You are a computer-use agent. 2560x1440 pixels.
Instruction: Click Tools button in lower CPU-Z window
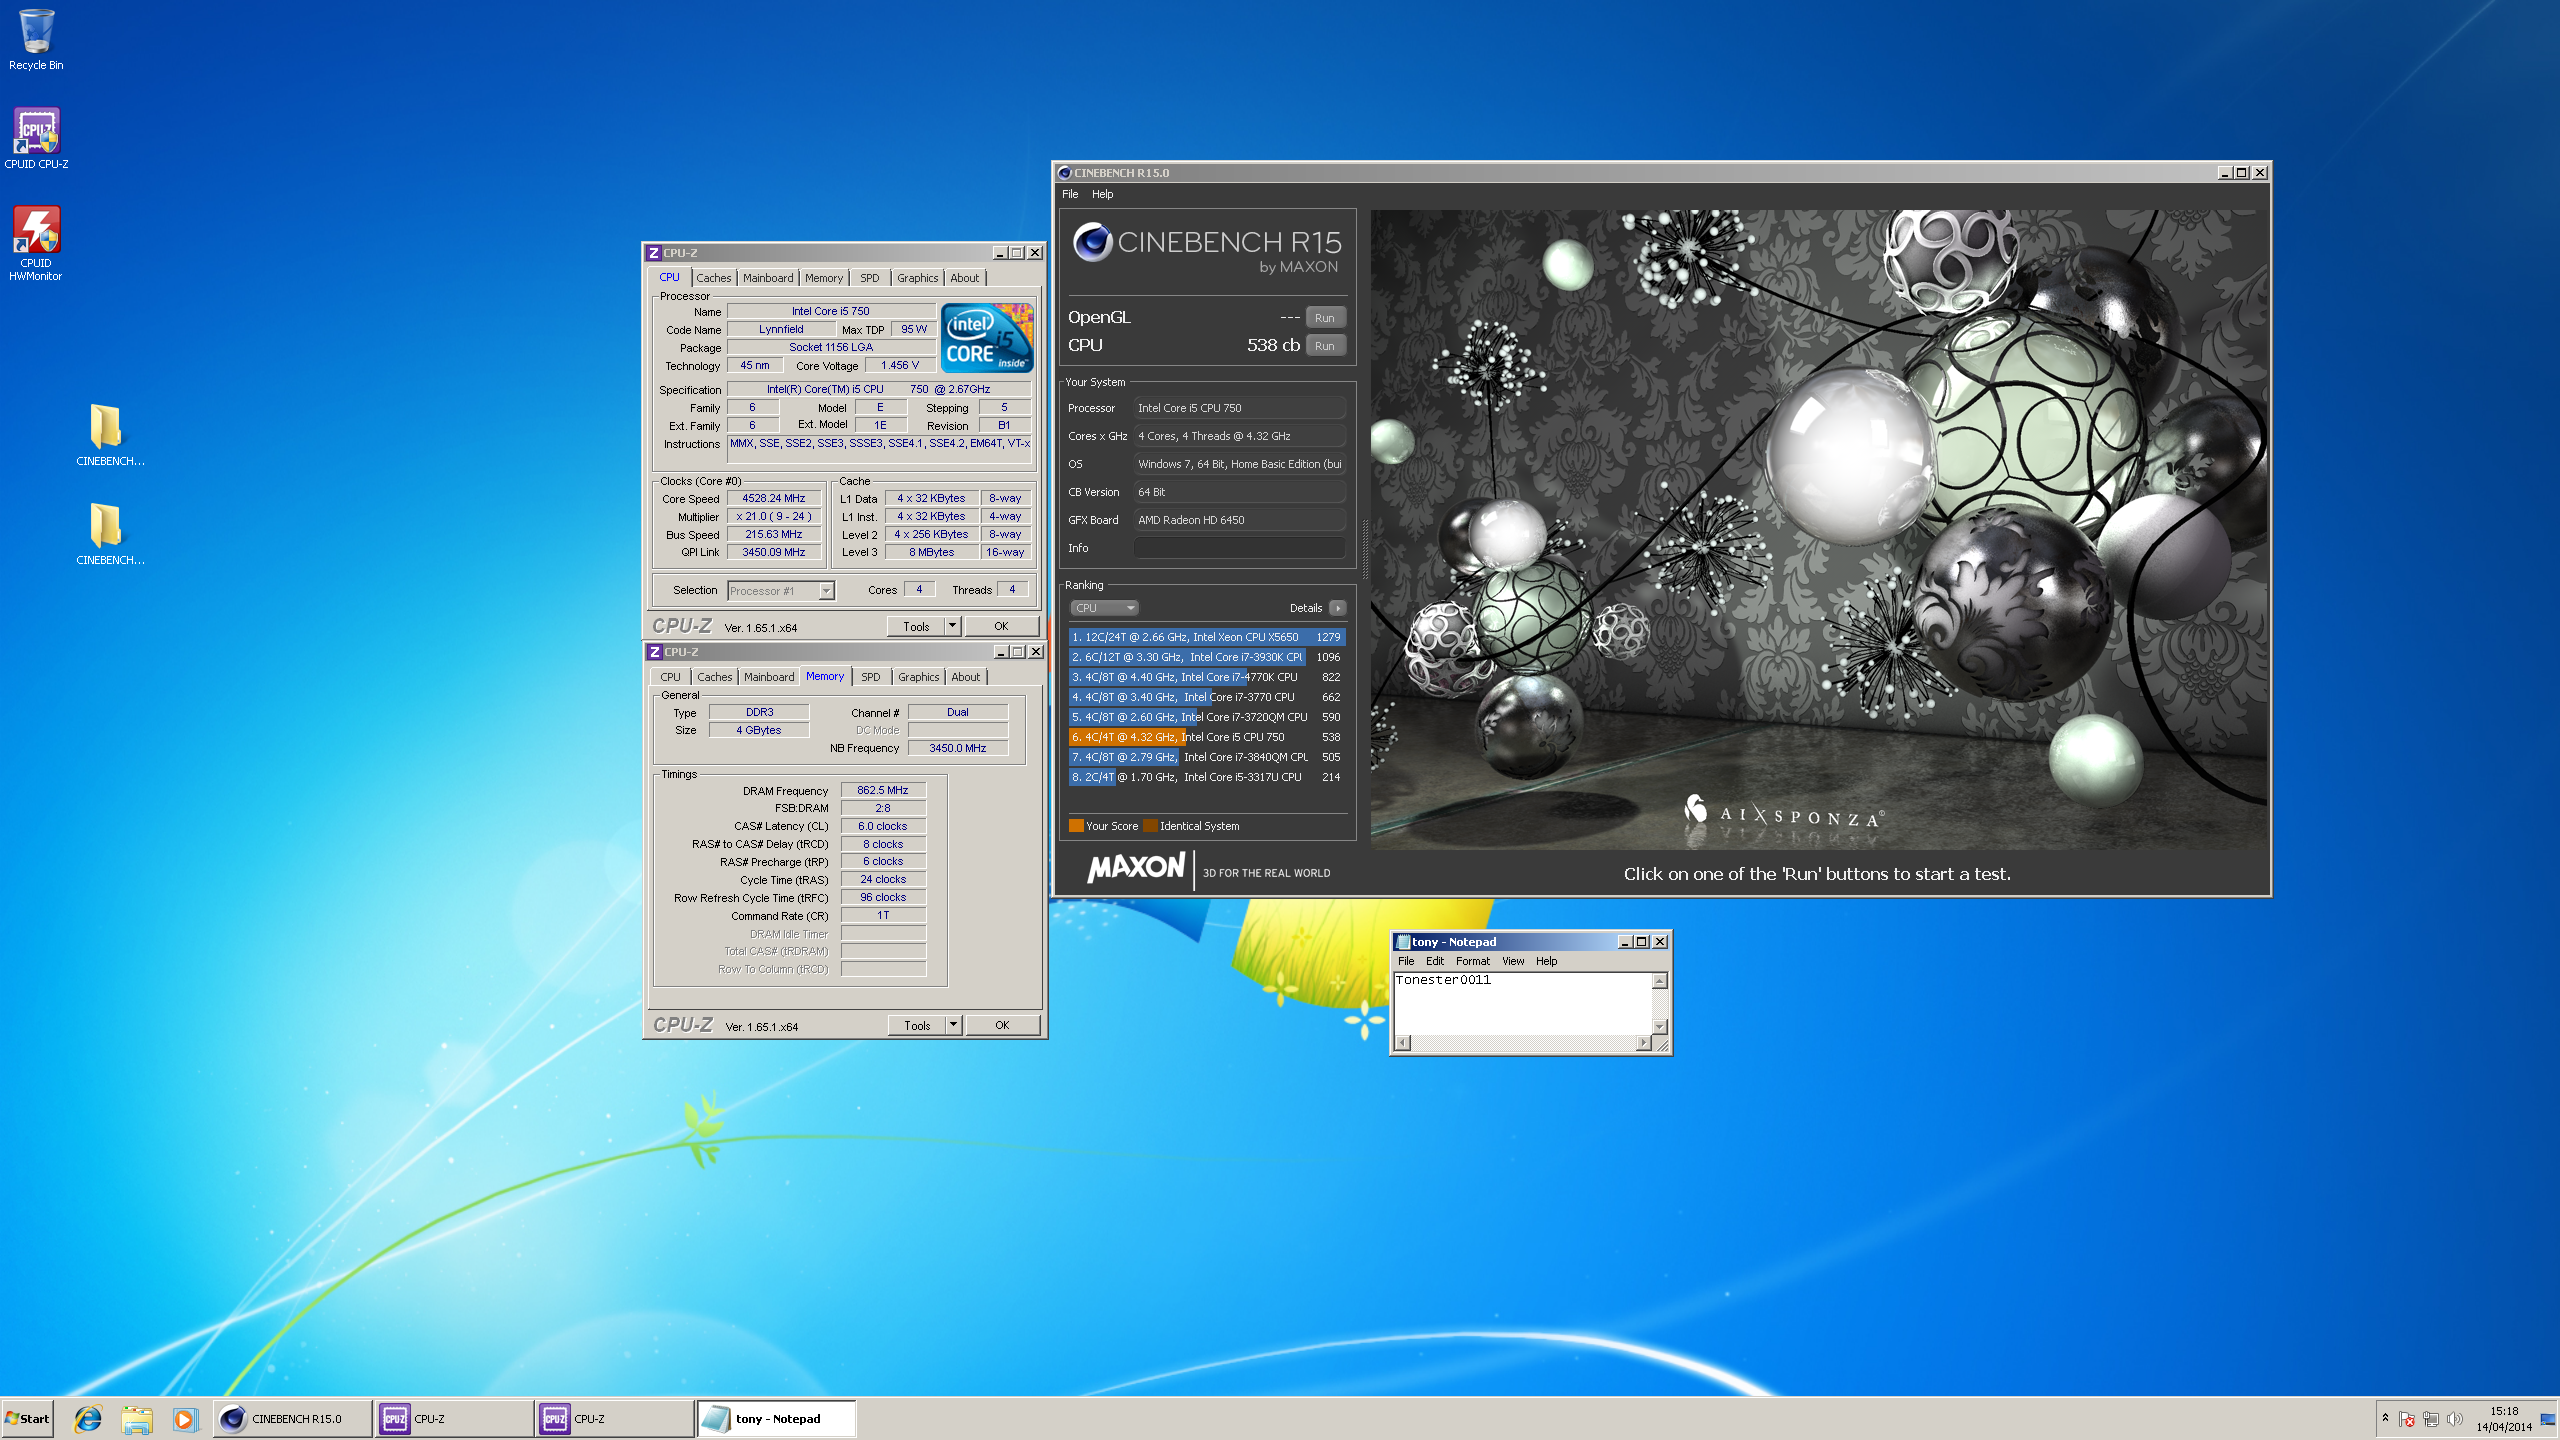[x=917, y=1026]
